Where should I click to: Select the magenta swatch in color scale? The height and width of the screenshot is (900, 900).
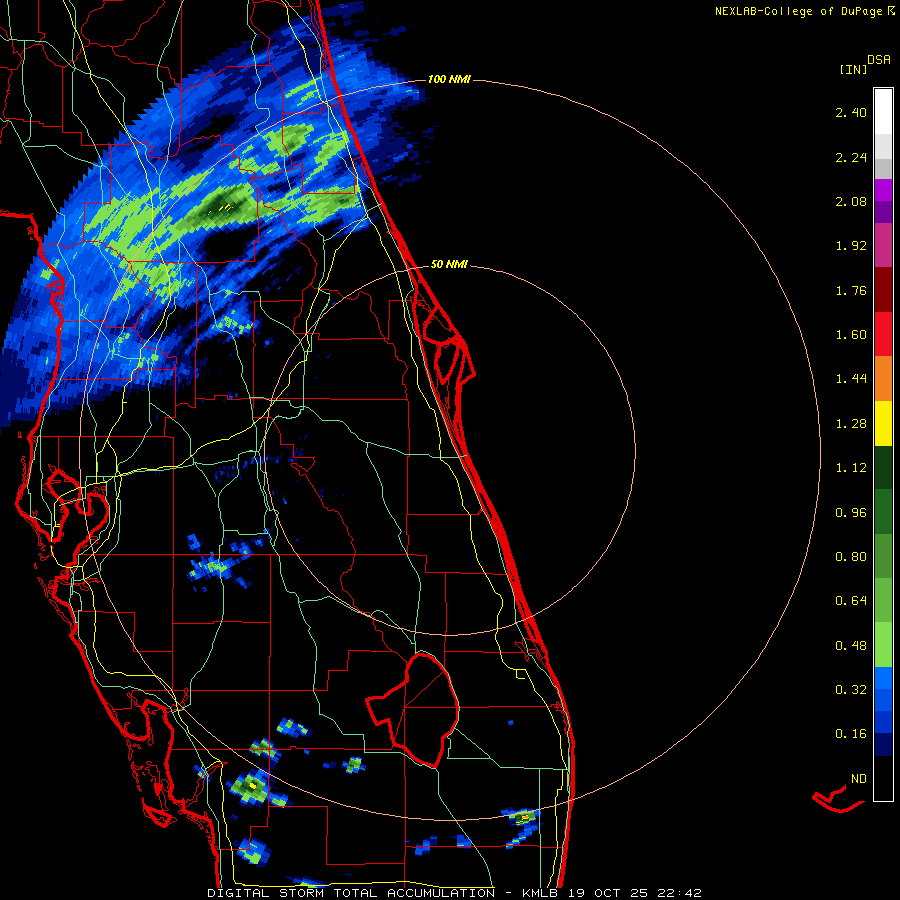(x=883, y=245)
